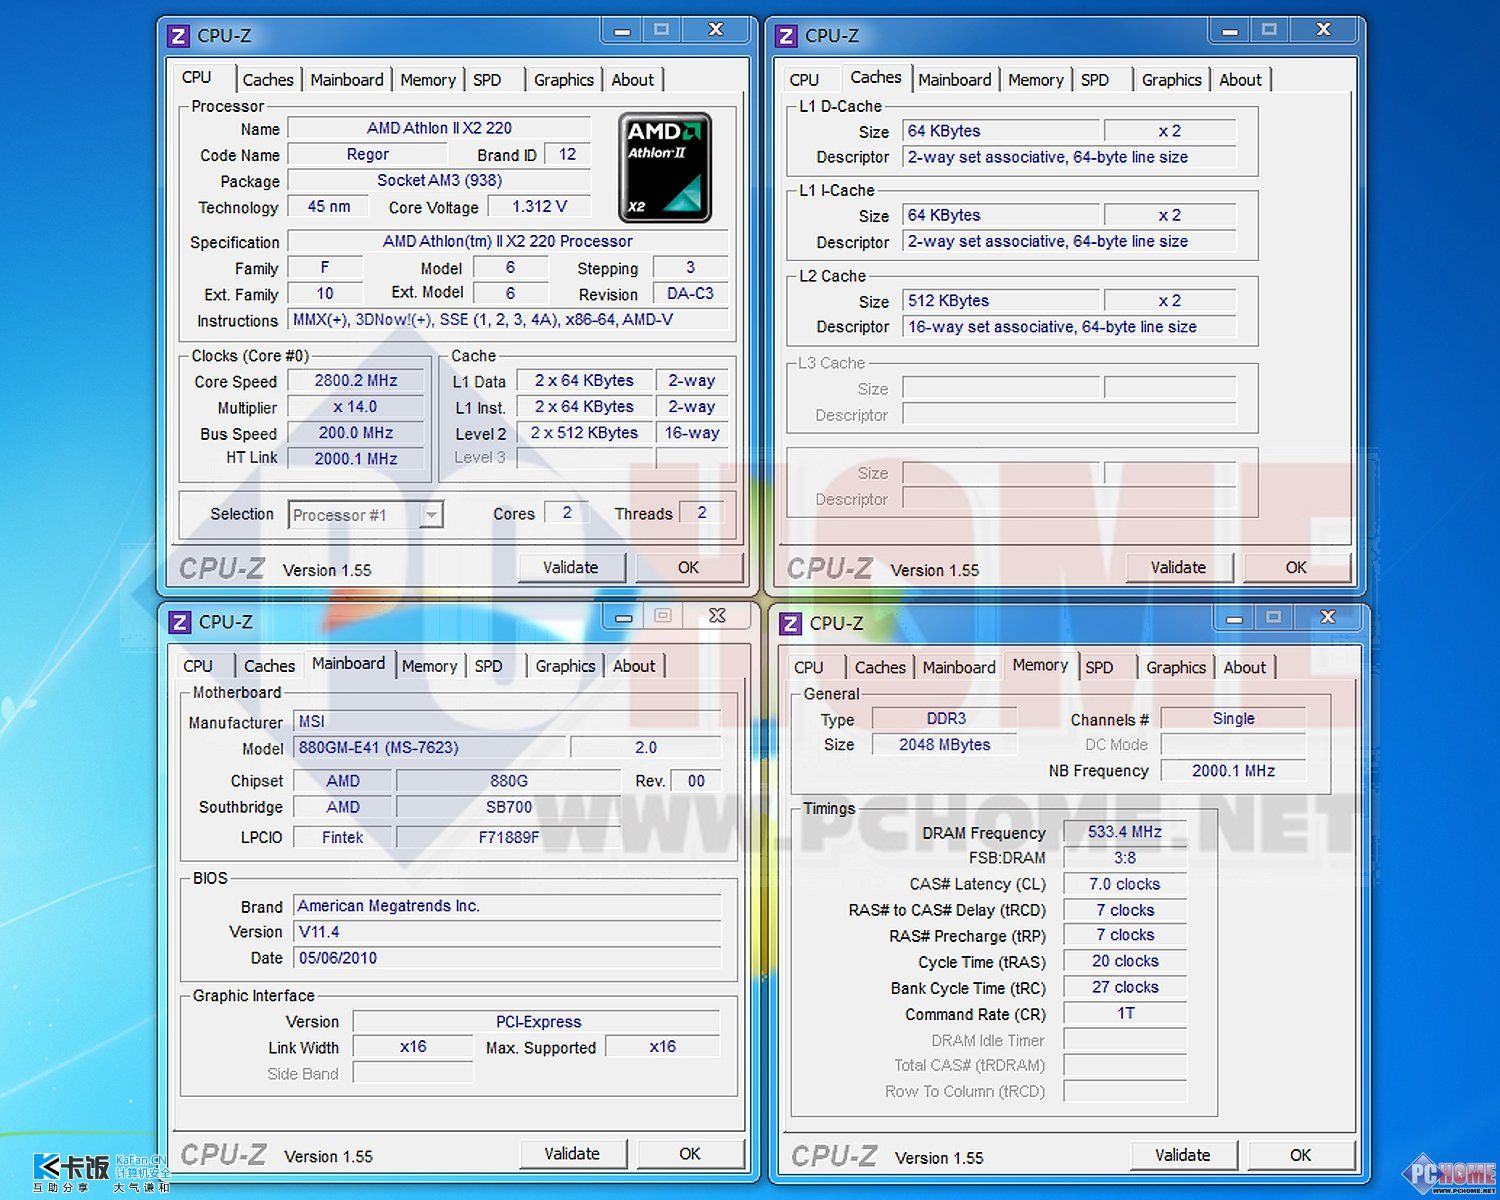Open Graphics tab in the CPU window
Screen dimensions: 1500x1200
(x=564, y=80)
